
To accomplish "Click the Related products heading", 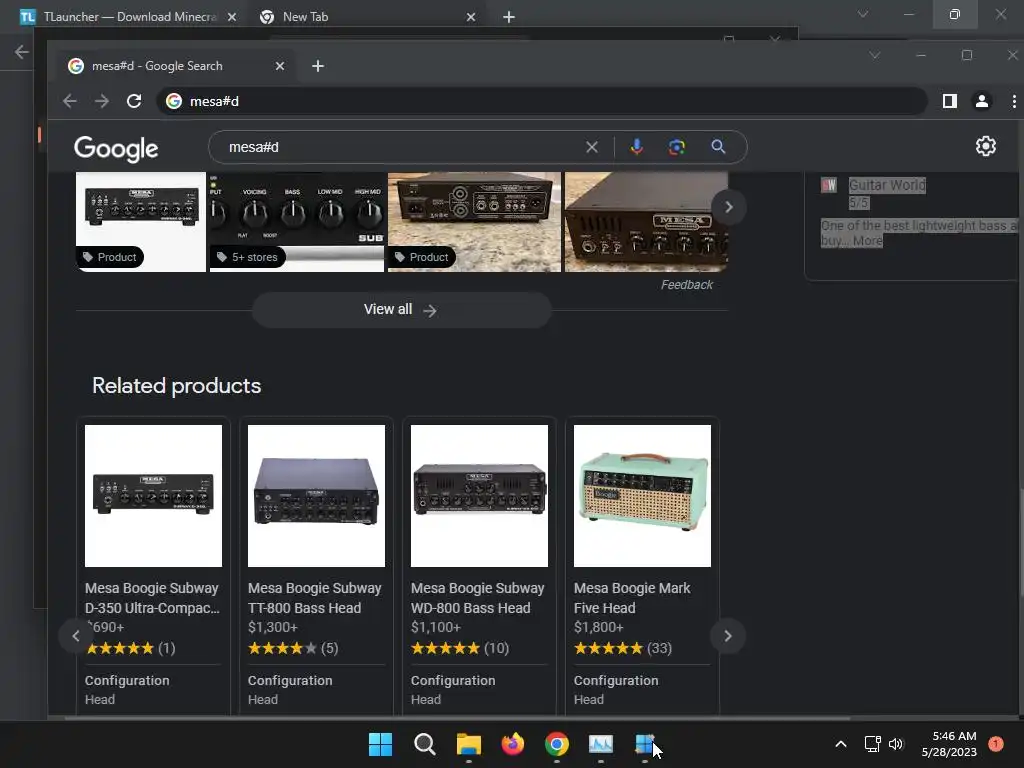I will 176,386.
